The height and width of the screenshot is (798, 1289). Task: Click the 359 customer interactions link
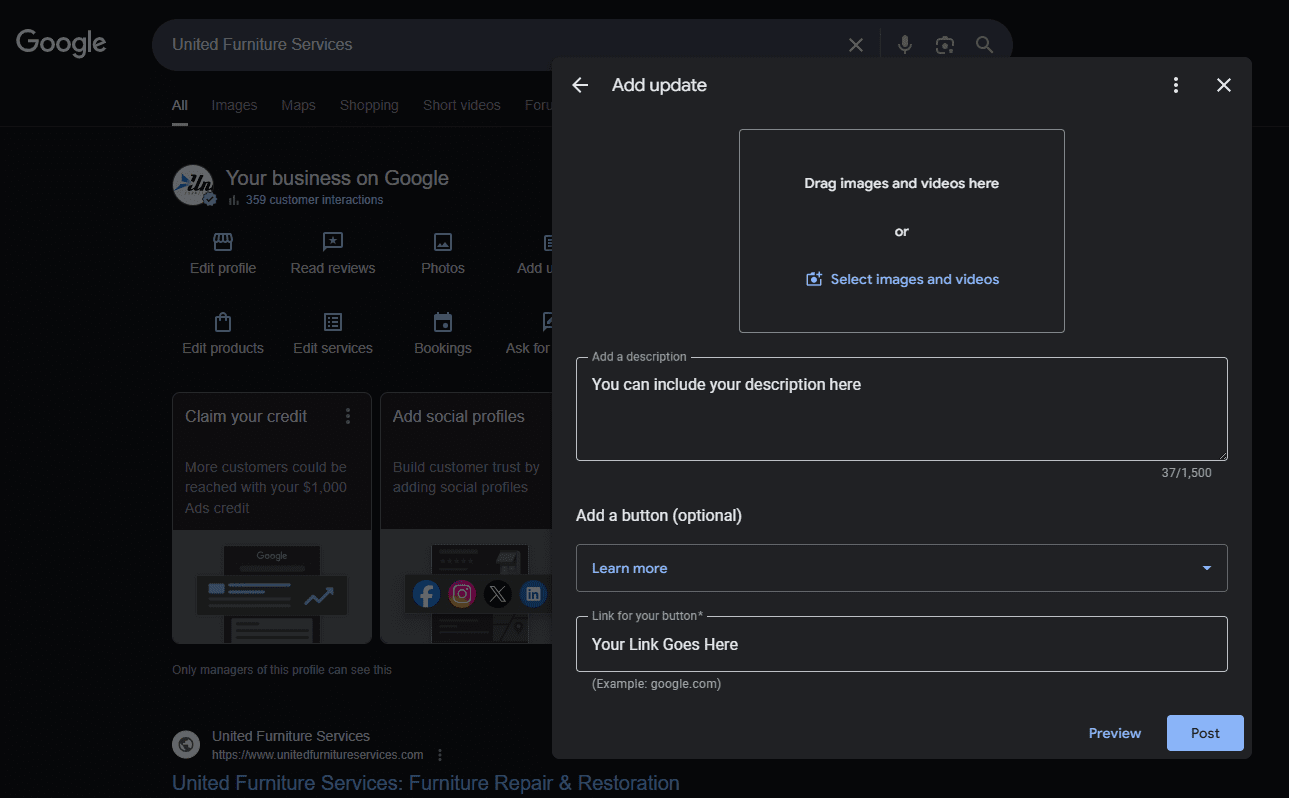pos(314,200)
